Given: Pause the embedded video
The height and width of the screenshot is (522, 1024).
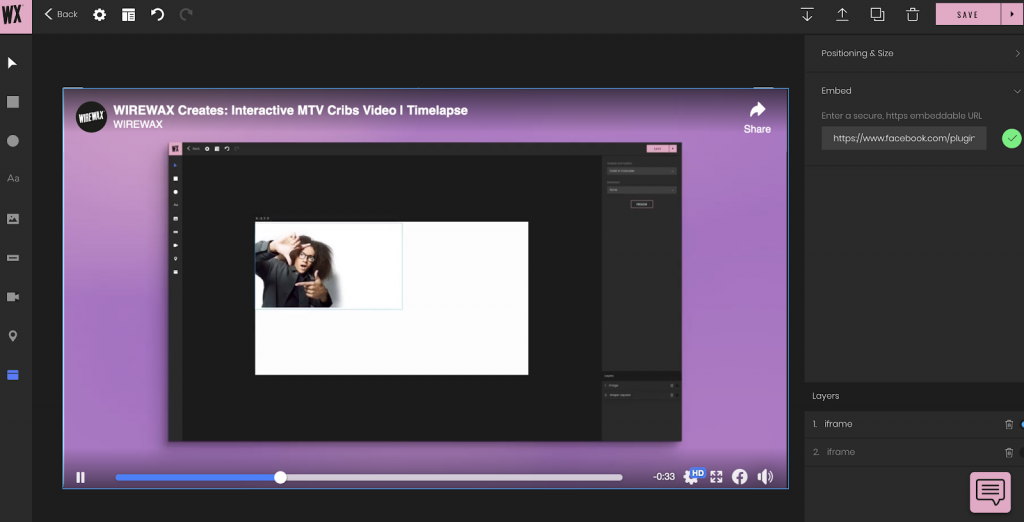Looking at the screenshot, I should point(80,477).
